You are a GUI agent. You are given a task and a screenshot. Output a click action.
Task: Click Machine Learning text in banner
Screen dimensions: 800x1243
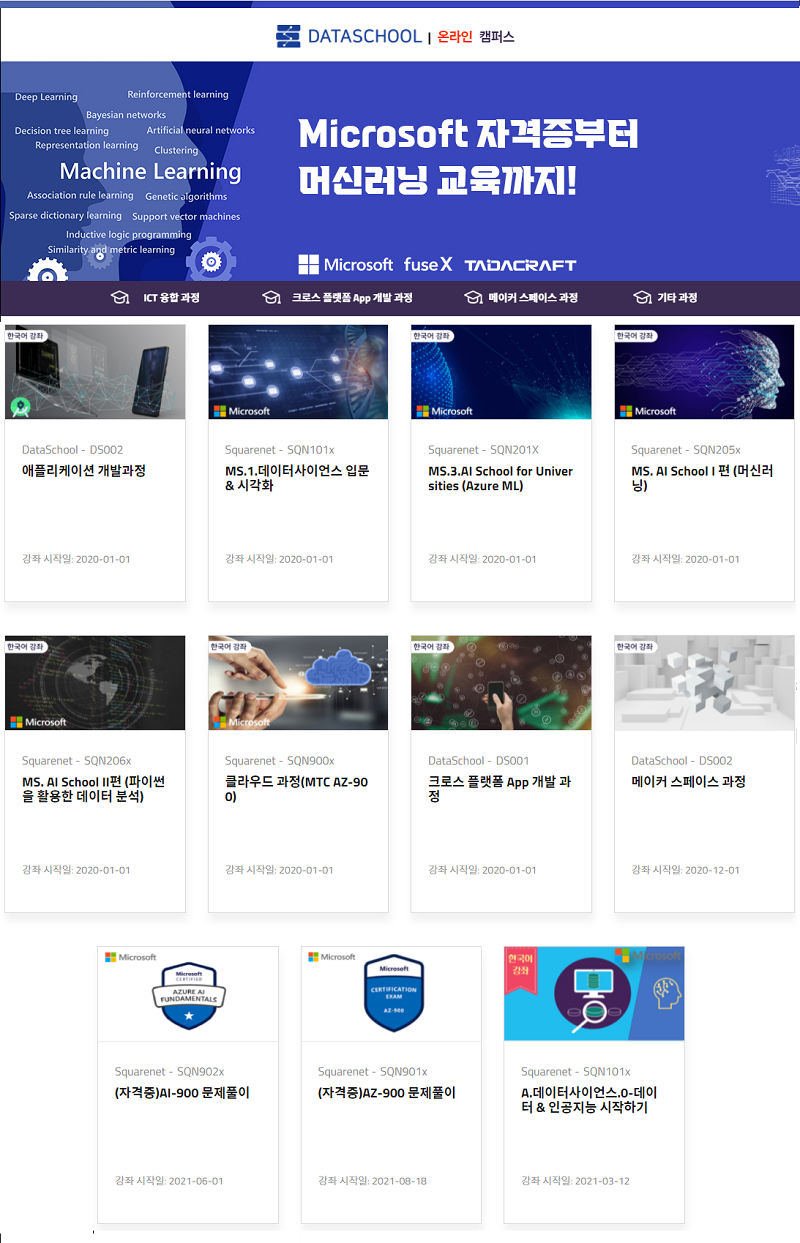(150, 171)
